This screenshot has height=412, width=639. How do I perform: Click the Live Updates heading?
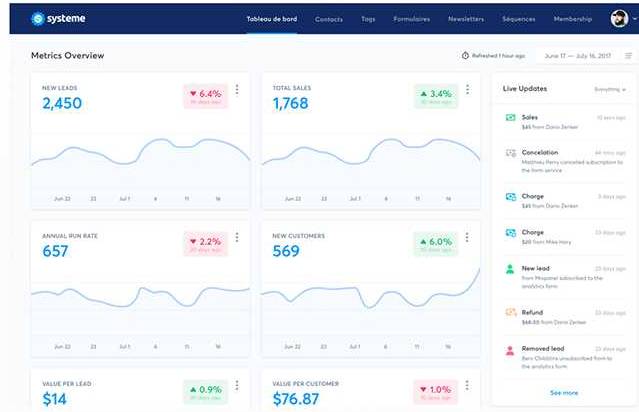pyautogui.click(x=525, y=89)
